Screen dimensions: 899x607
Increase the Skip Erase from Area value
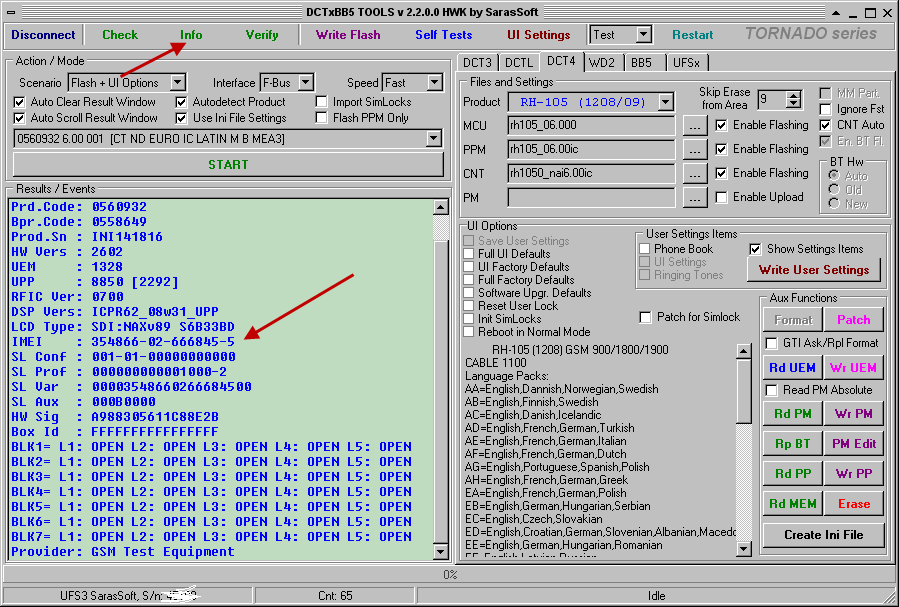pos(794,95)
